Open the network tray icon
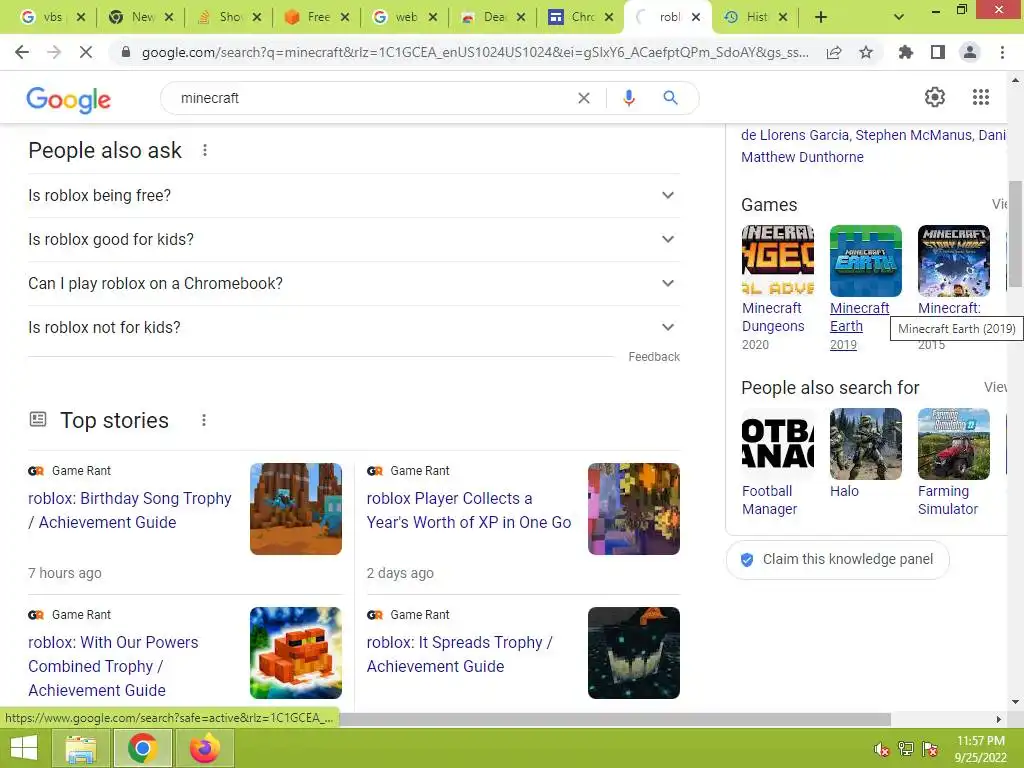Screen dimensions: 1024x768 (906, 749)
